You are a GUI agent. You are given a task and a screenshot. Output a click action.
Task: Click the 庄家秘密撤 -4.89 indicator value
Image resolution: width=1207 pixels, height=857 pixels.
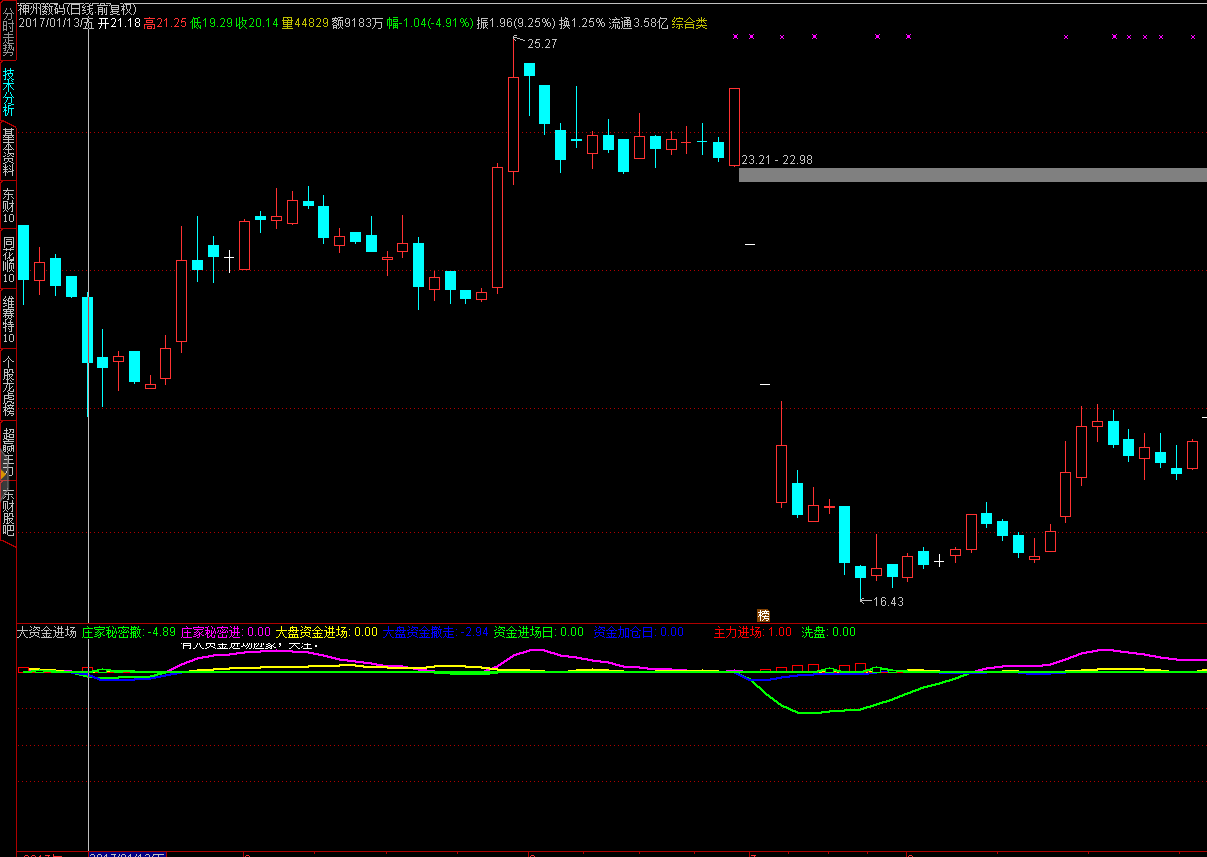point(128,632)
